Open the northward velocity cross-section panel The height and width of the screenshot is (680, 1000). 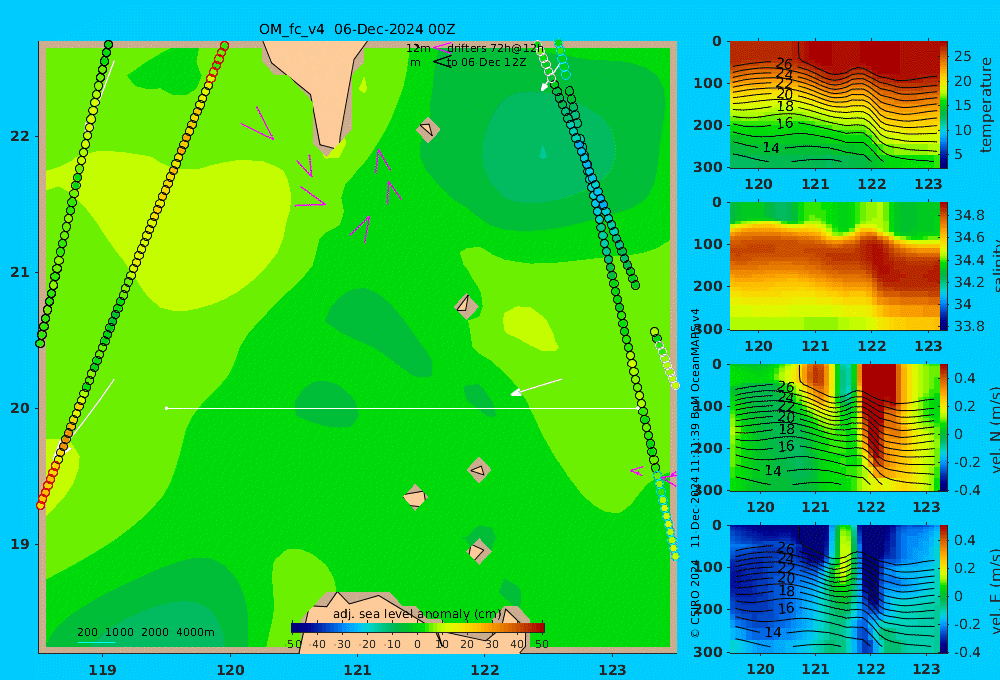click(x=834, y=427)
